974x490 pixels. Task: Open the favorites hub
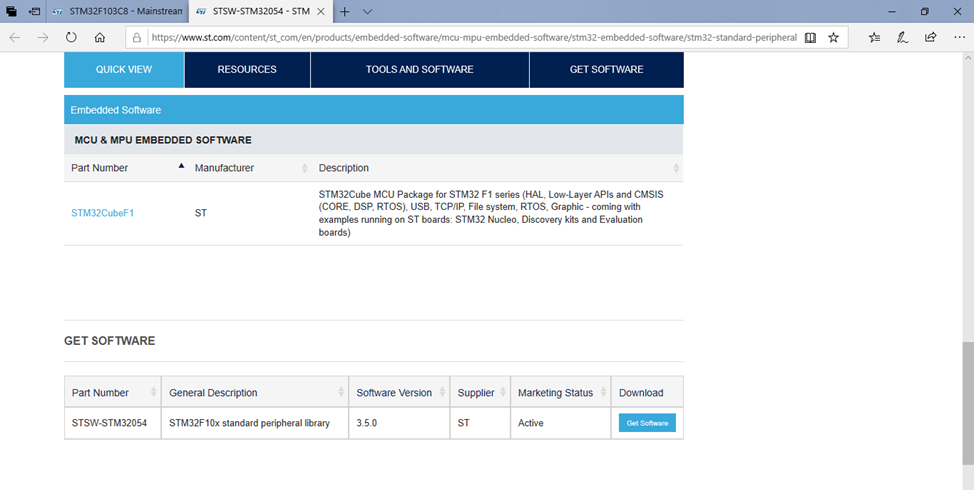click(875, 37)
